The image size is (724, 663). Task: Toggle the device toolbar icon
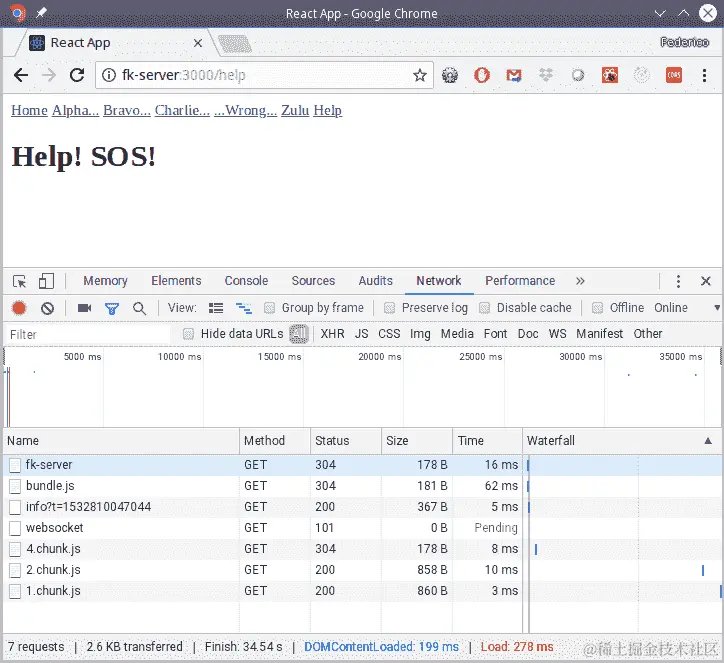click(46, 281)
